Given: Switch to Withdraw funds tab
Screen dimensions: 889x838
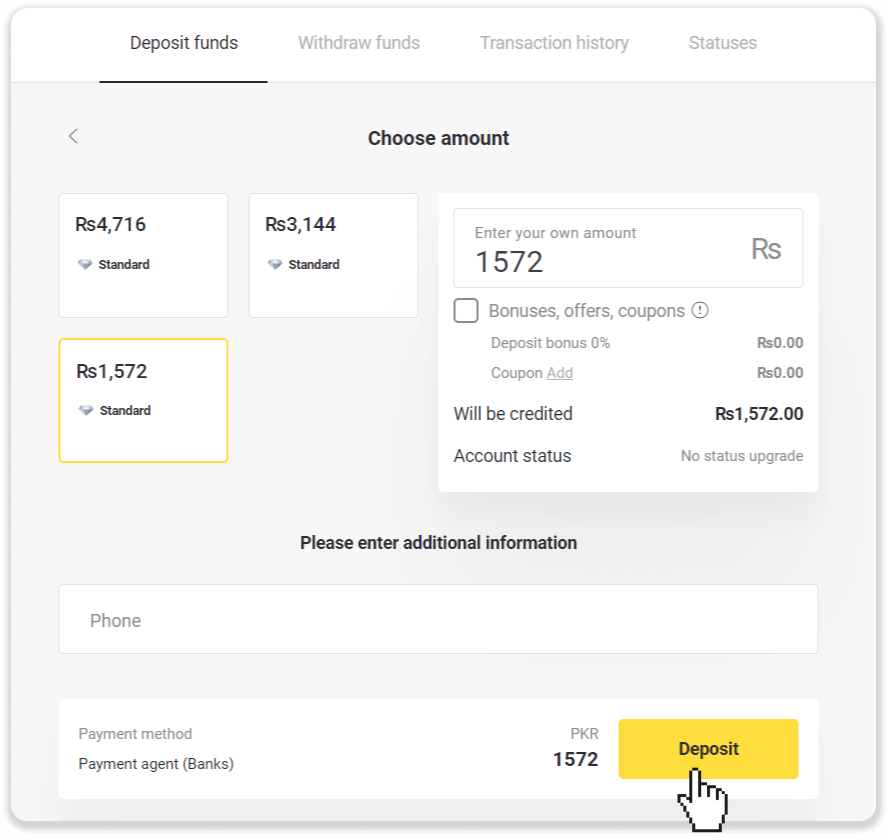Looking at the screenshot, I should pyautogui.click(x=358, y=43).
